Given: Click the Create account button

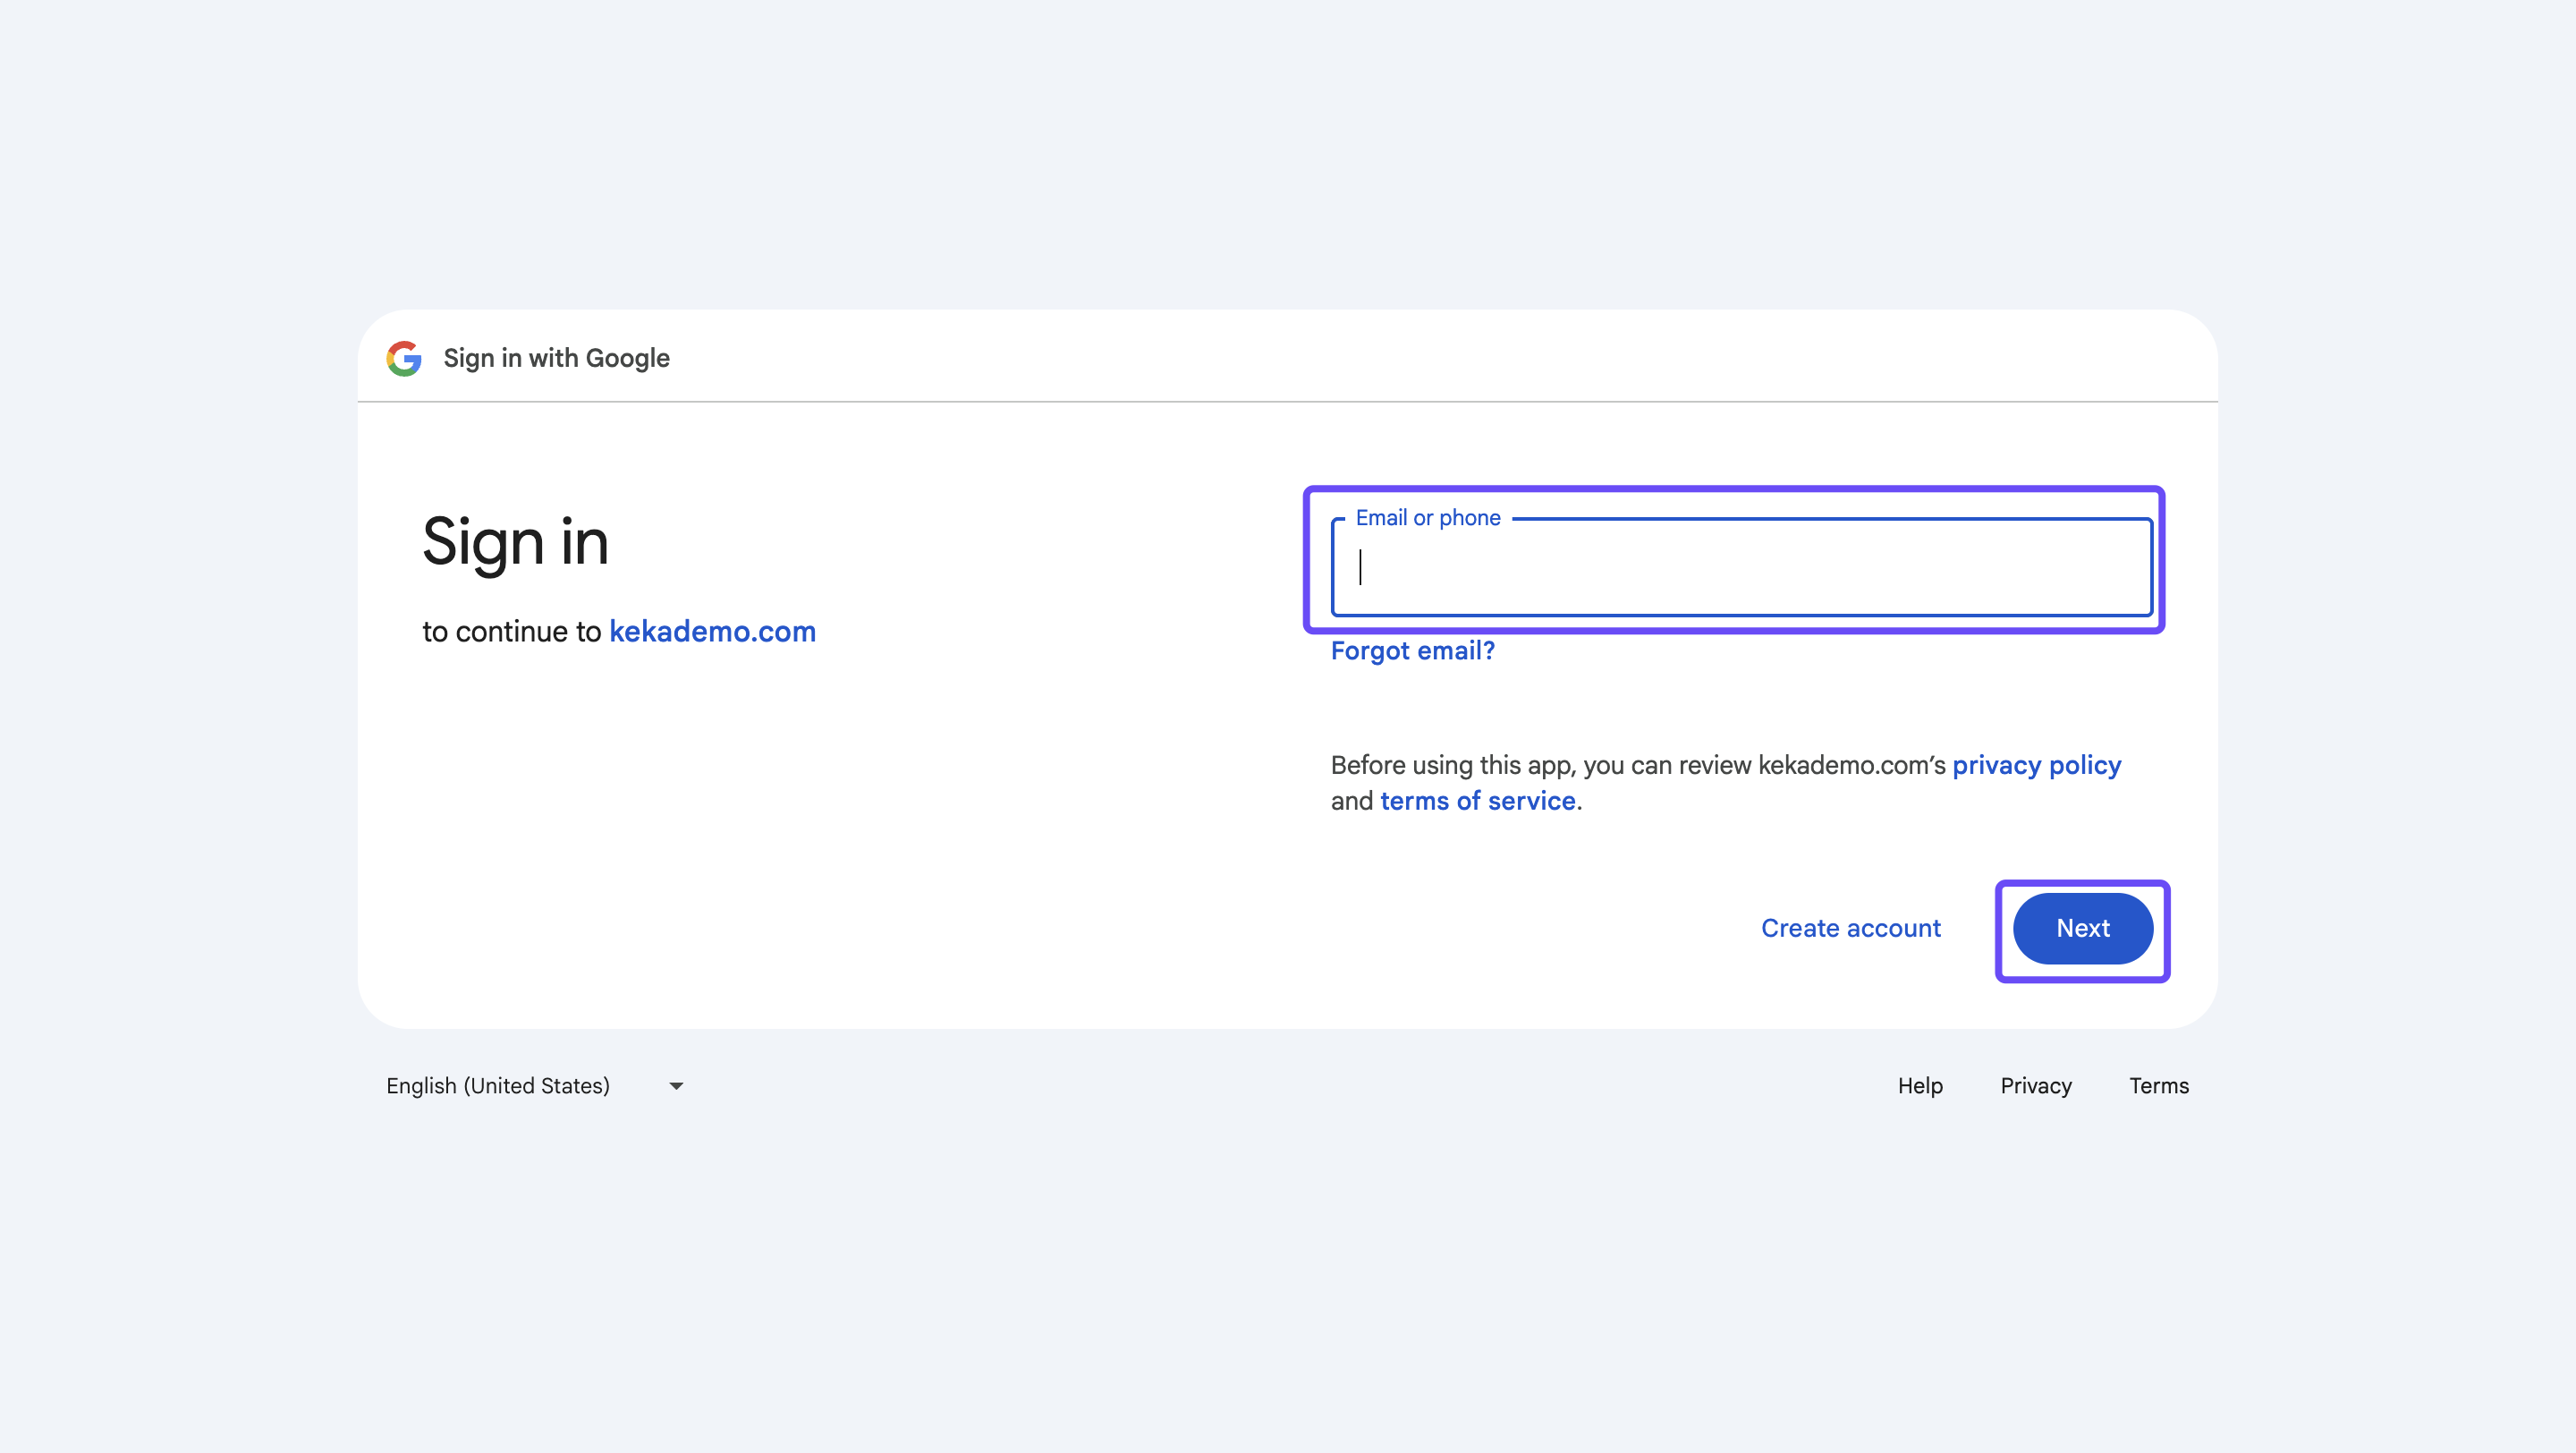Looking at the screenshot, I should pos(1850,928).
